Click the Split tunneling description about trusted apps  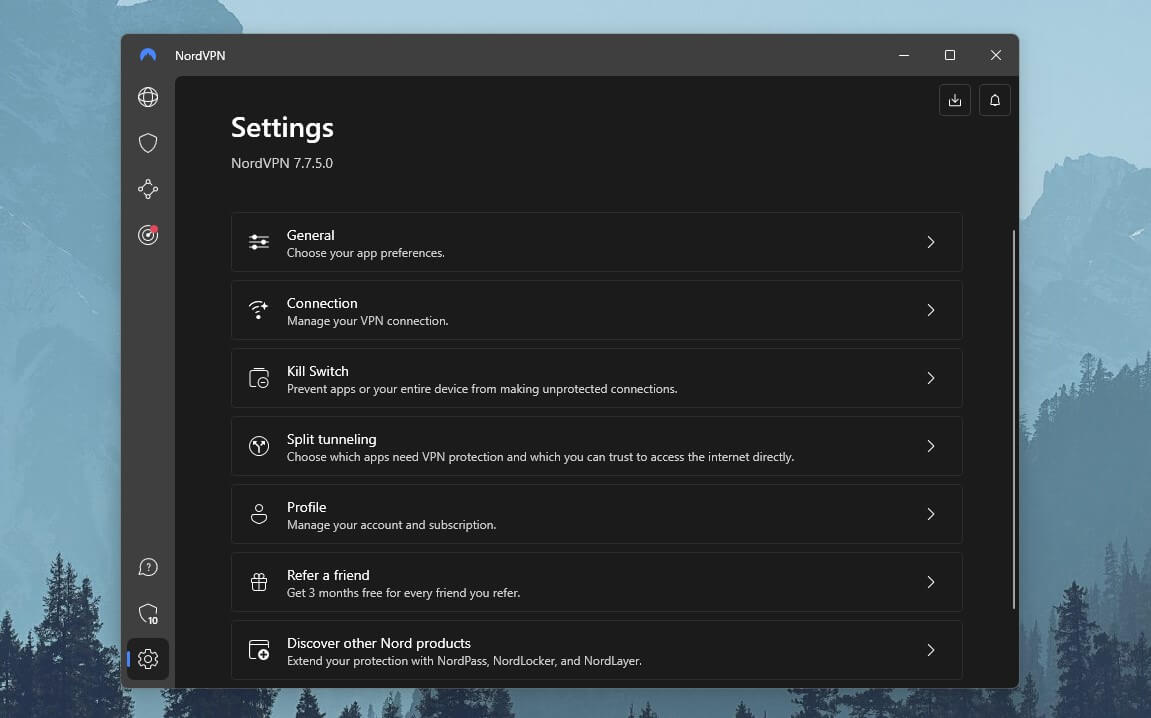click(540, 457)
